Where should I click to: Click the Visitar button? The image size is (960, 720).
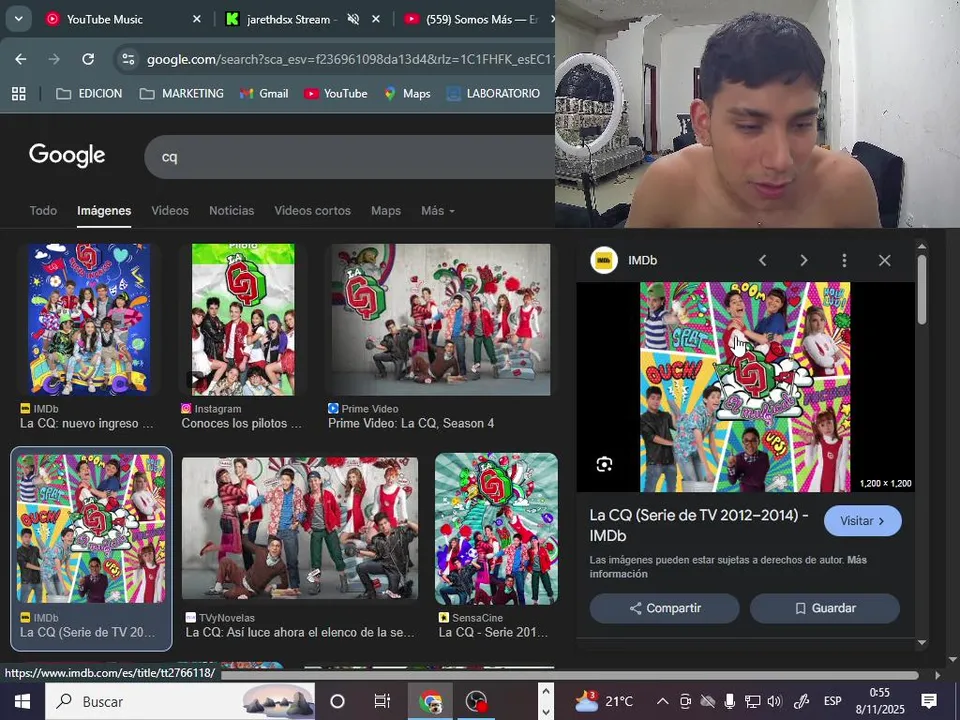(x=863, y=521)
